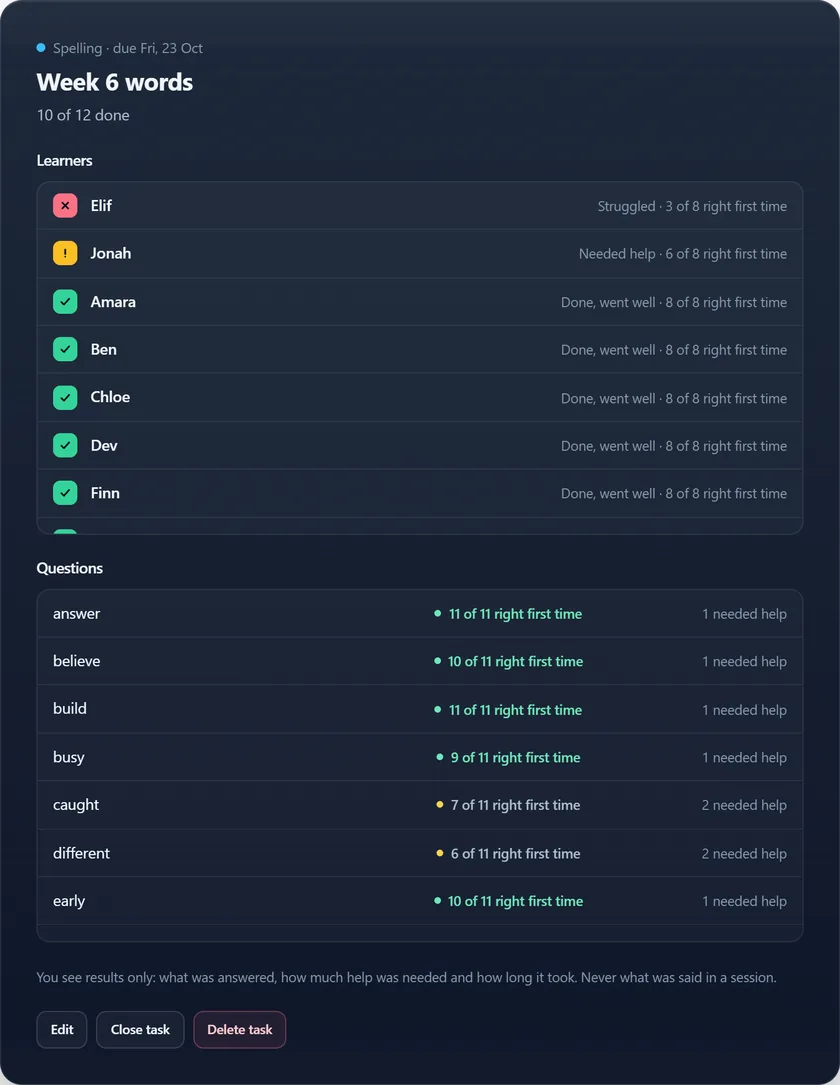Click '7 of 11 right first time' for caught
Viewport: 840px width, 1085px height.
point(515,805)
